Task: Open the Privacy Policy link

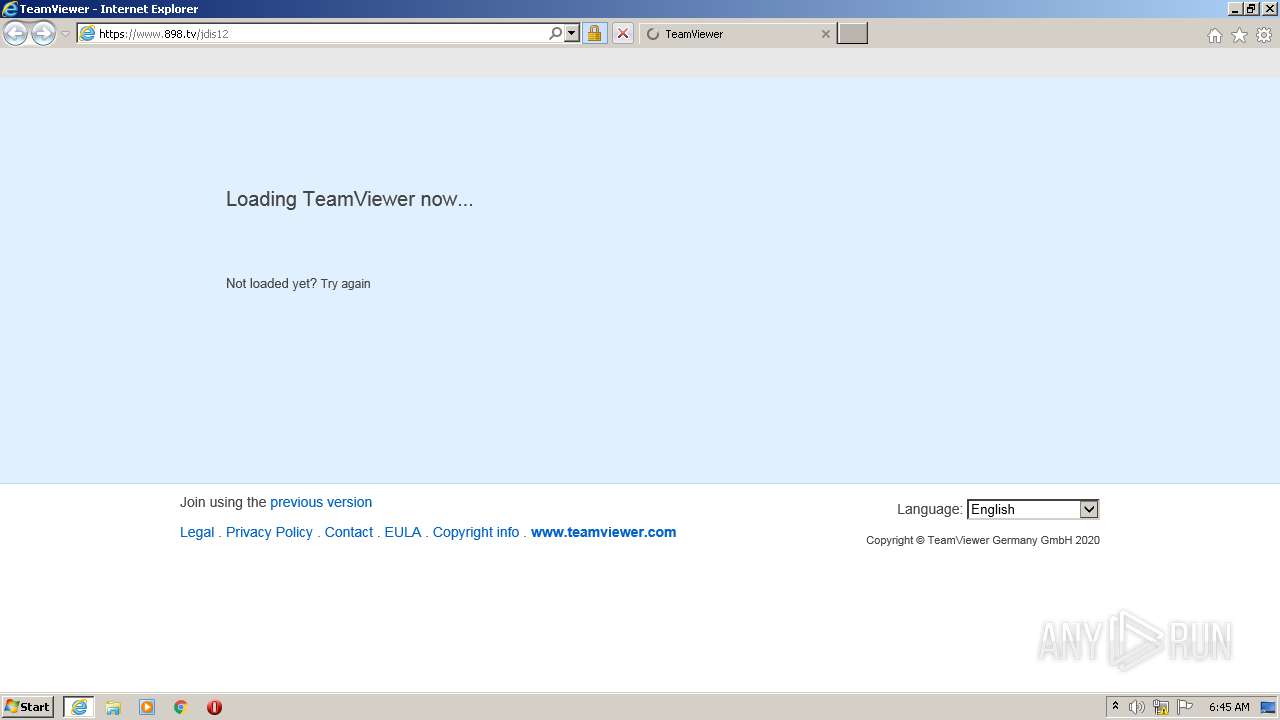Action: coord(269,532)
